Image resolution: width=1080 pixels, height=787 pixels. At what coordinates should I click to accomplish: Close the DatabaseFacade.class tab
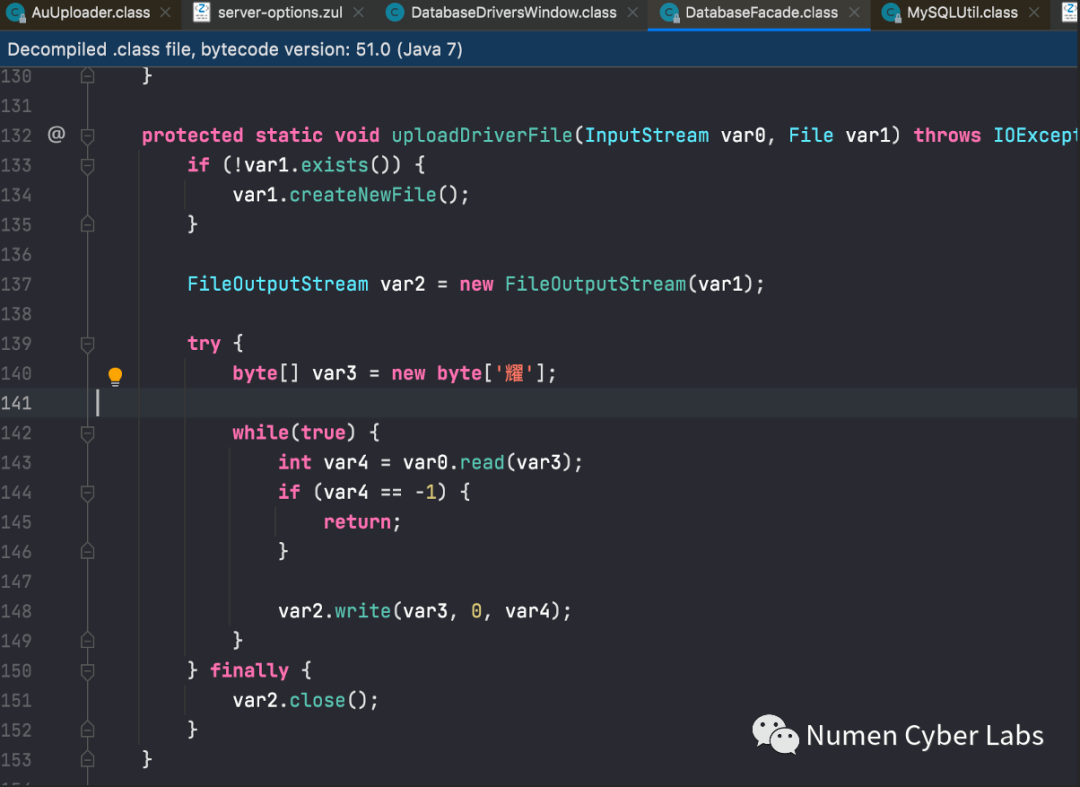(854, 13)
